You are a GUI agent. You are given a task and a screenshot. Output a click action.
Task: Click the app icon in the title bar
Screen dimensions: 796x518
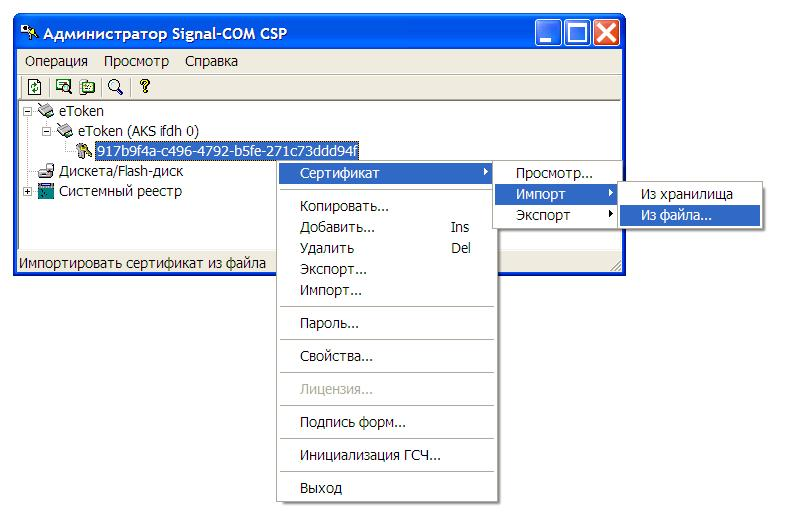click(x=29, y=33)
